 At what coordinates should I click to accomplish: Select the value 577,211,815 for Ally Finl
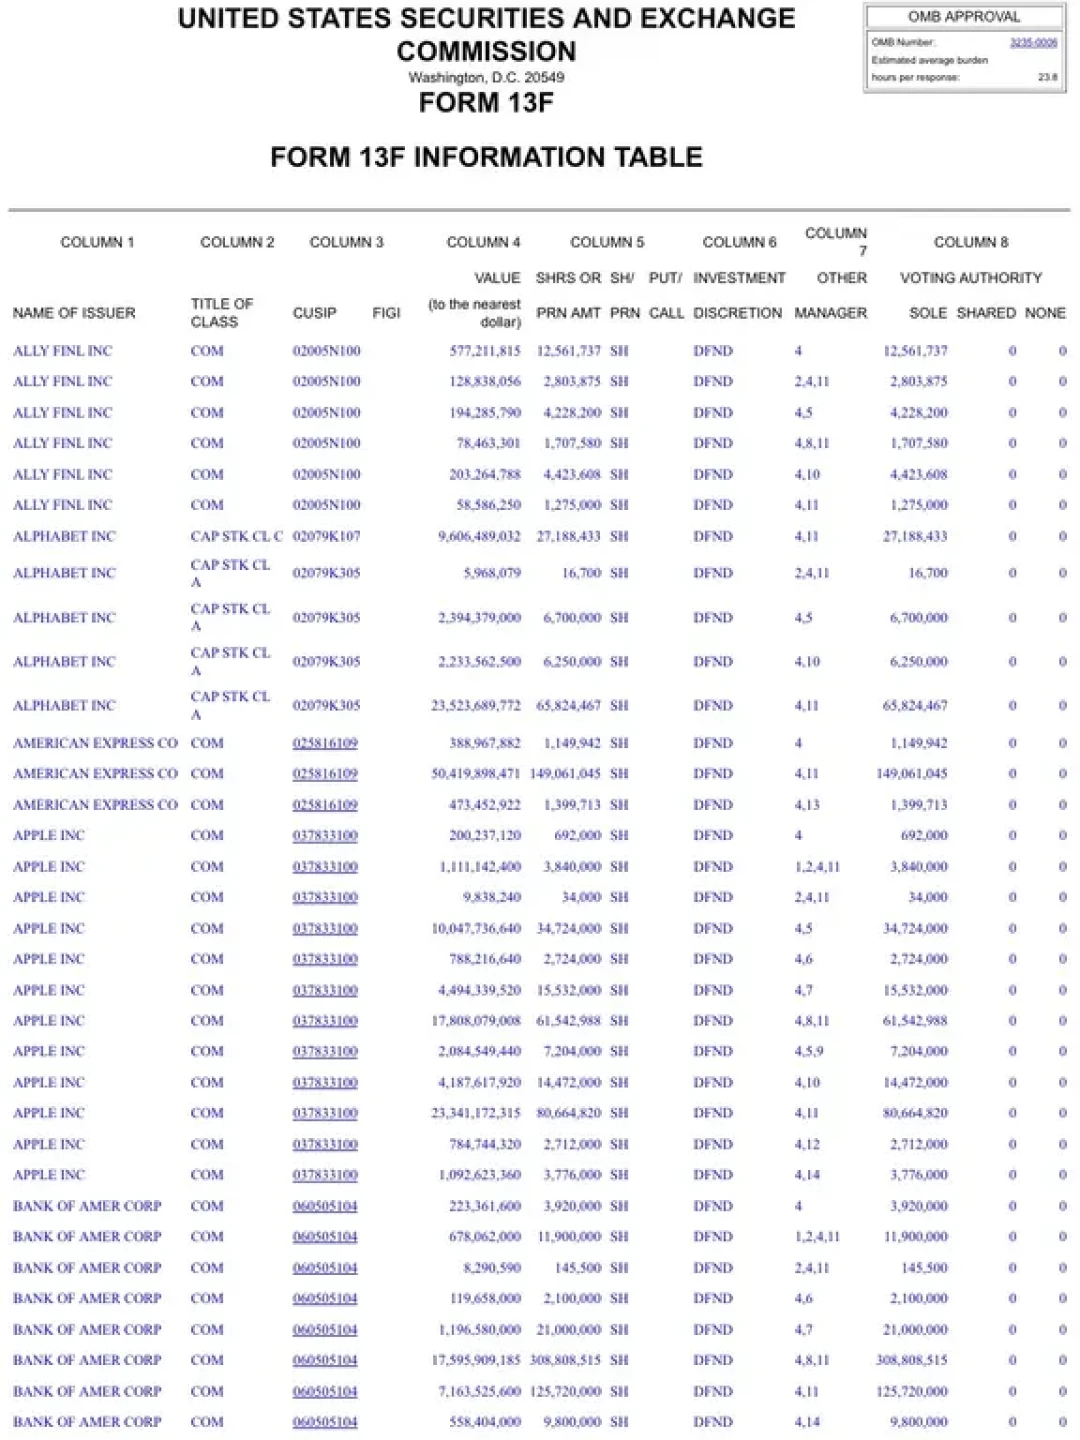click(485, 351)
